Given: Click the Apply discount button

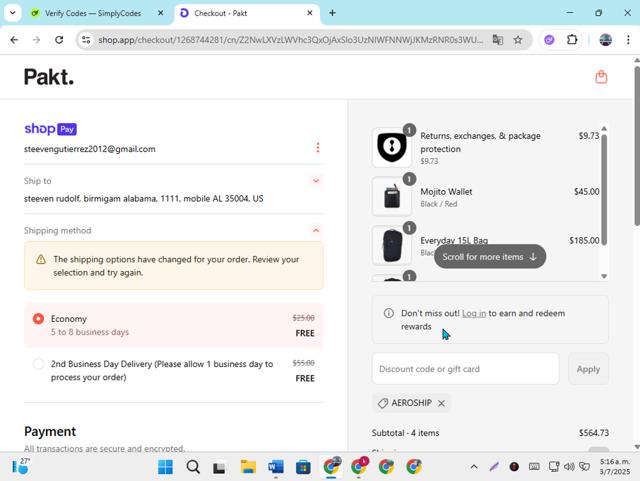Looking at the screenshot, I should 588,369.
